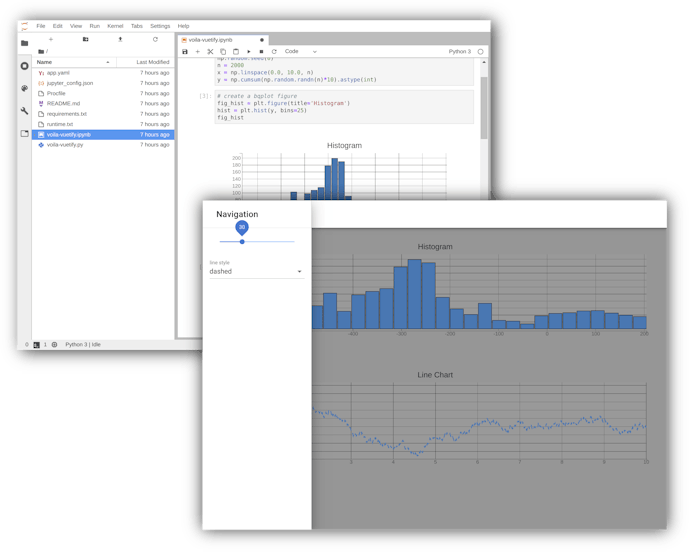Select app.yaml in file list

pos(103,73)
